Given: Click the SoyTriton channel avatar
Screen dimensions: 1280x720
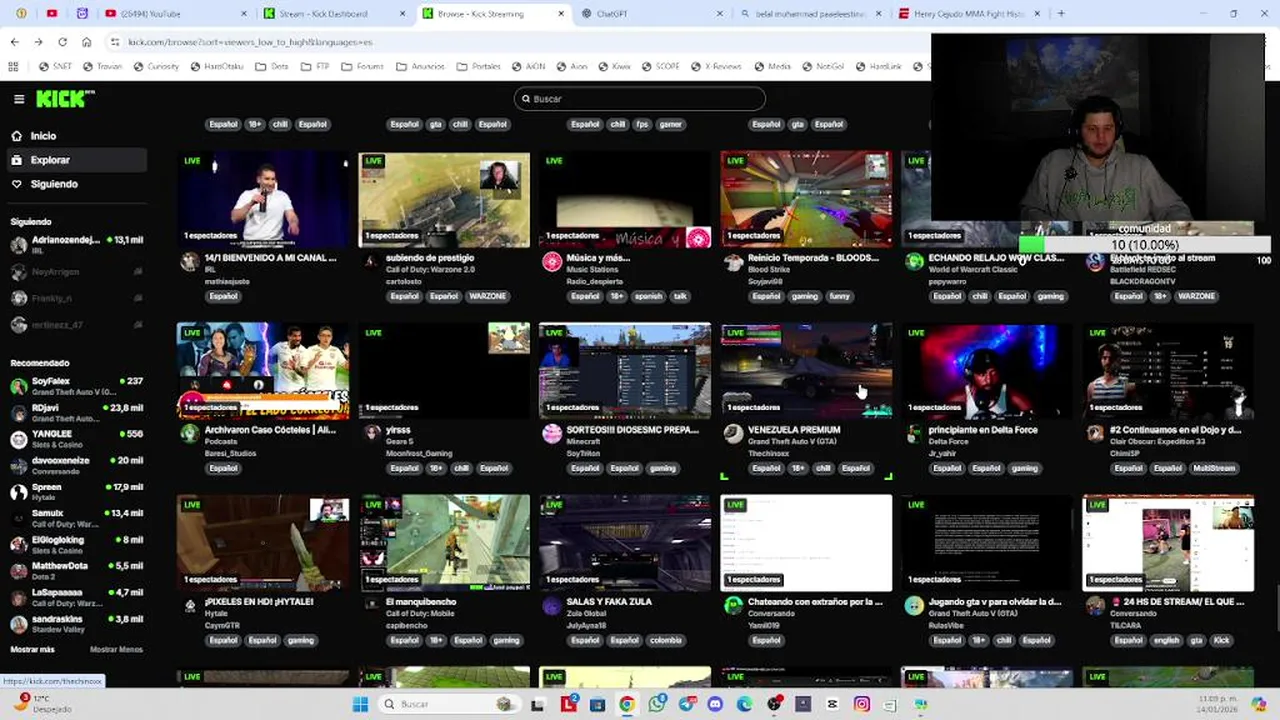Looking at the screenshot, I should coord(552,434).
